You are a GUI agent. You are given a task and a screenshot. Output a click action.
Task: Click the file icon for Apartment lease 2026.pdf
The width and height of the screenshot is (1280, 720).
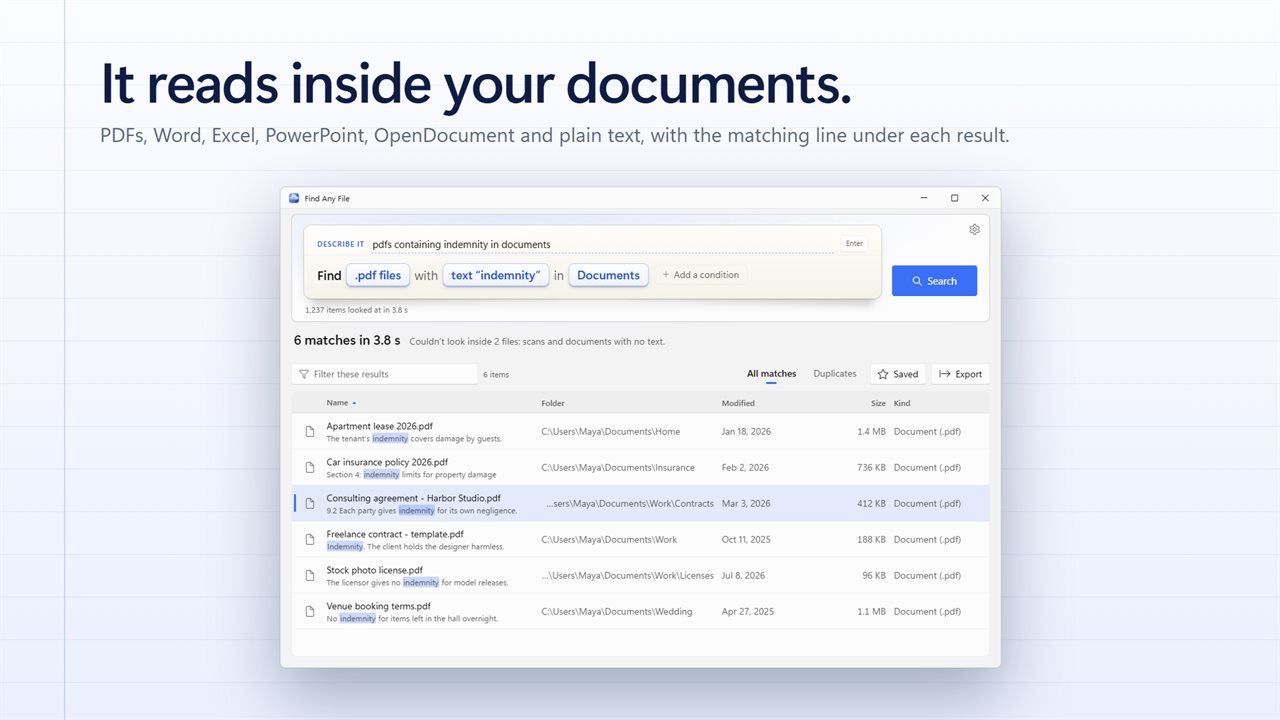310,432
